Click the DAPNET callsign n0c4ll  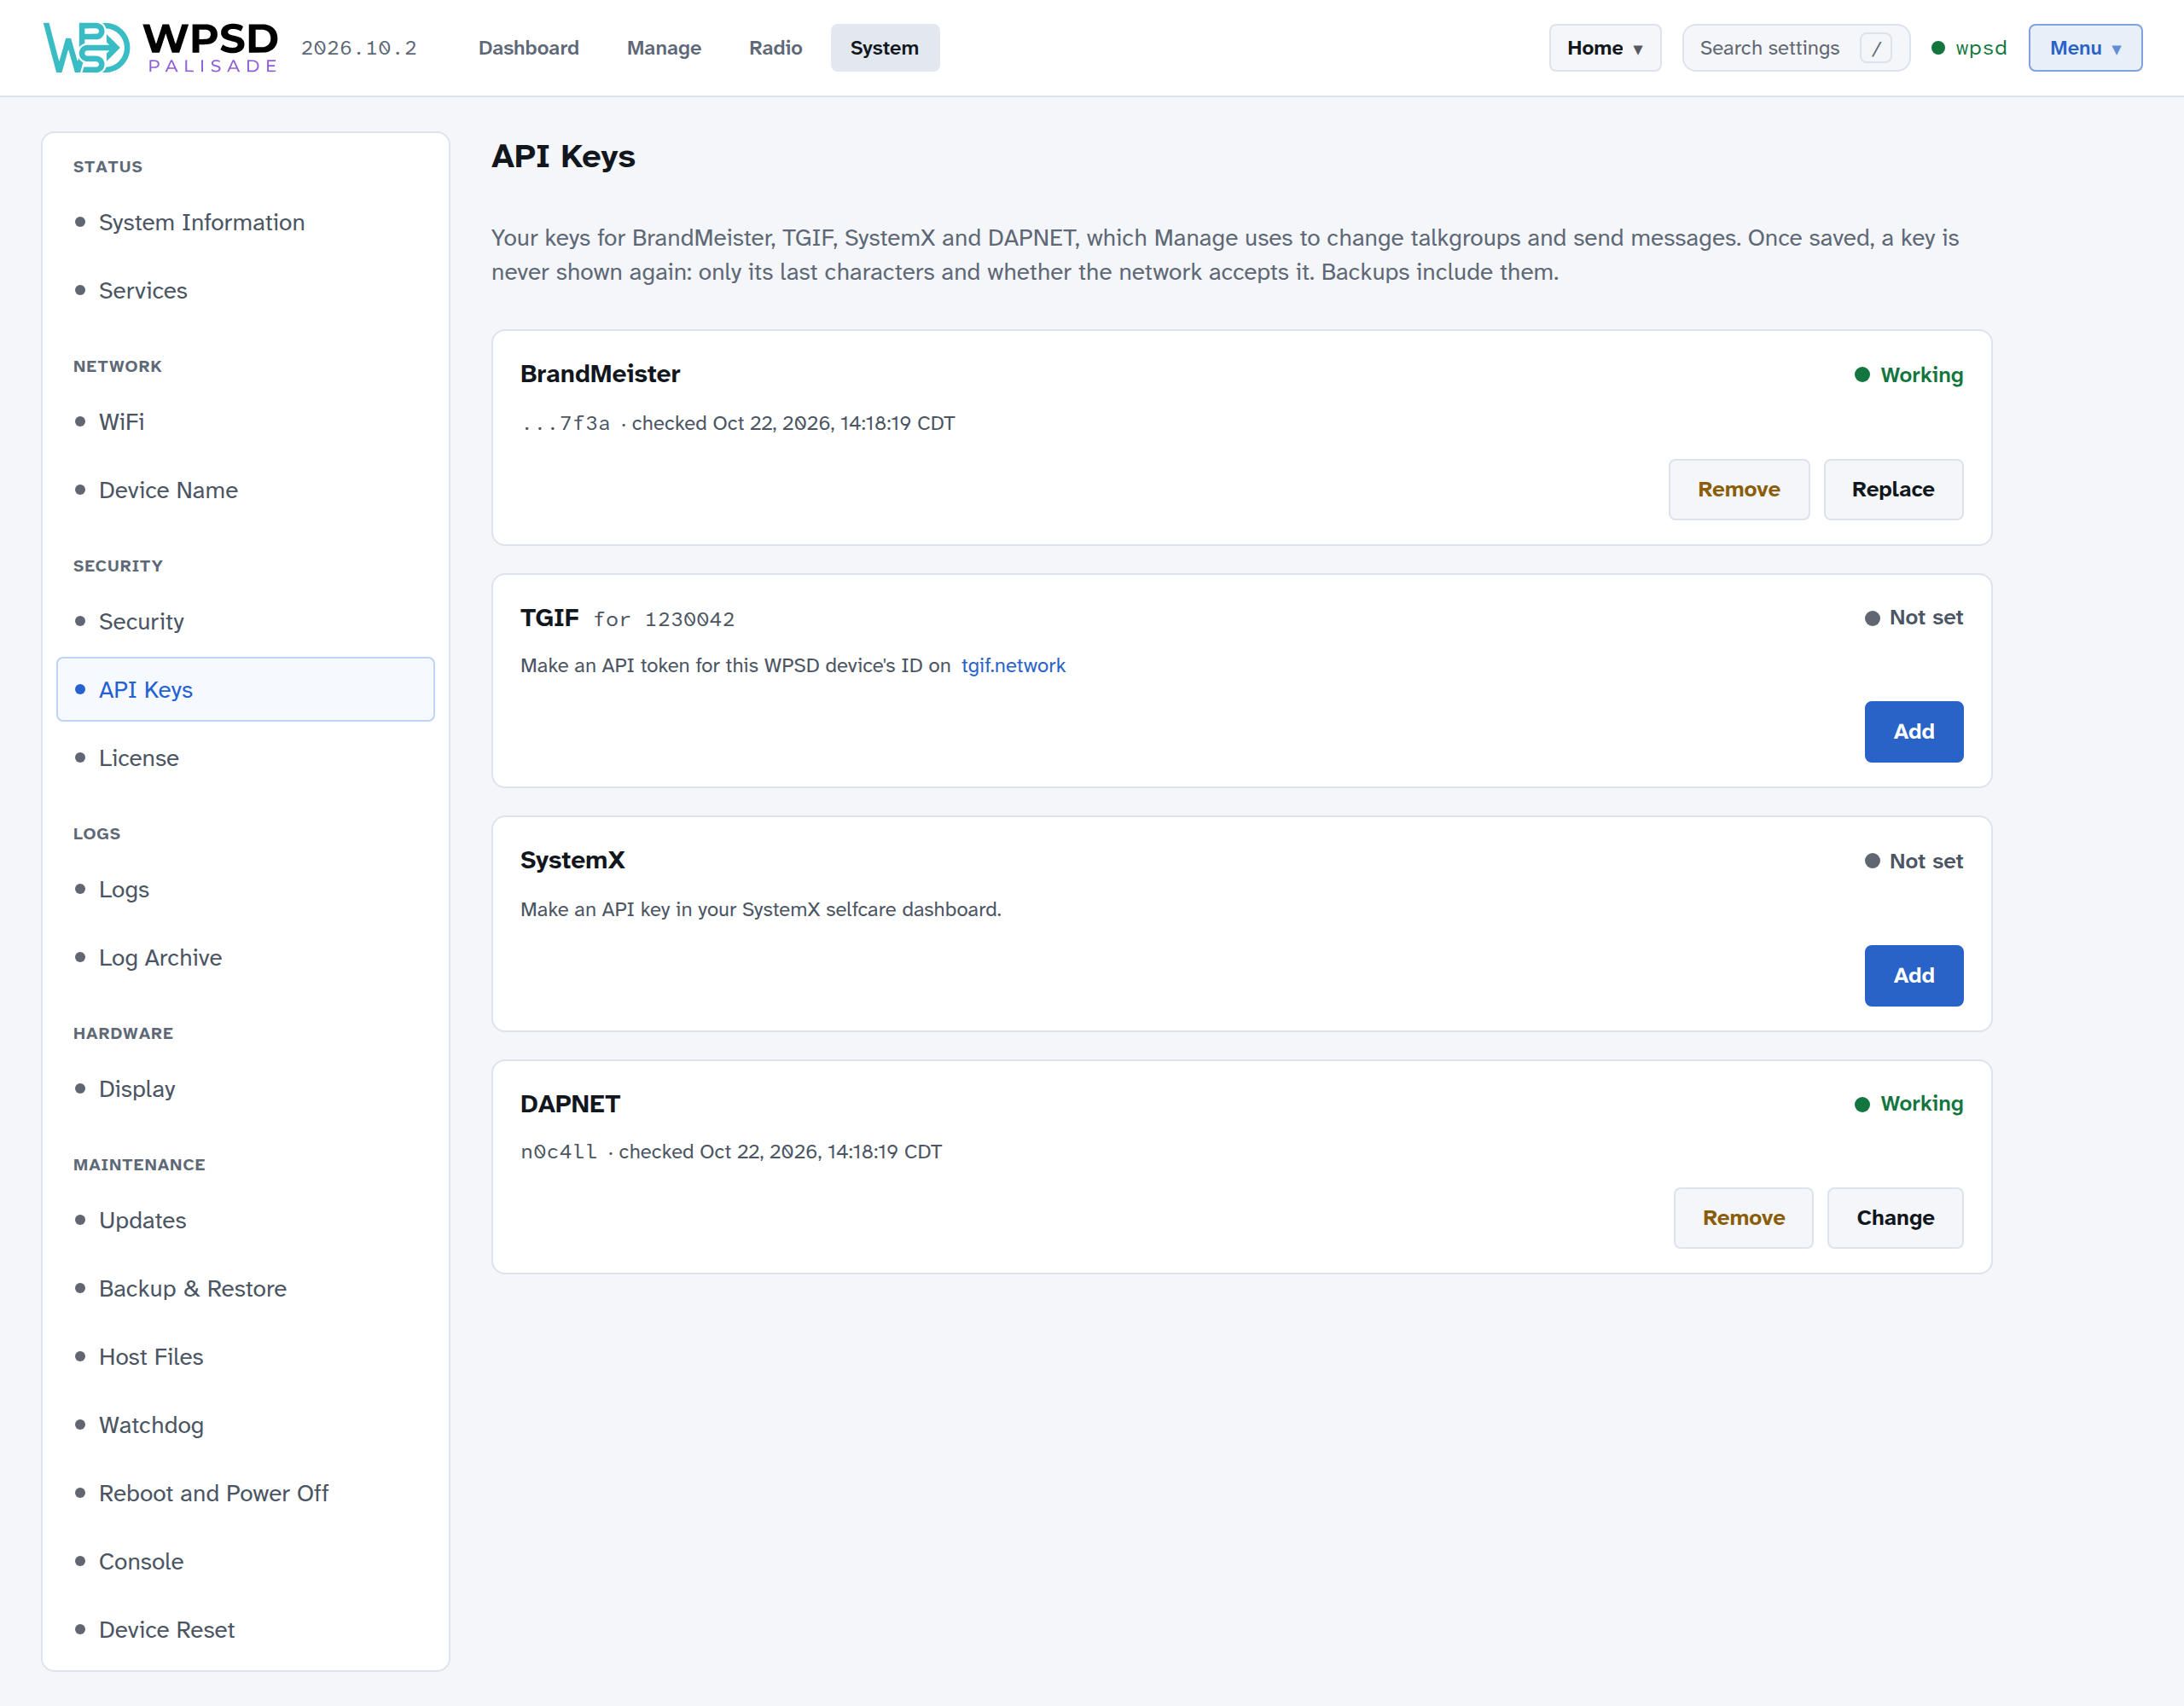tap(559, 1151)
